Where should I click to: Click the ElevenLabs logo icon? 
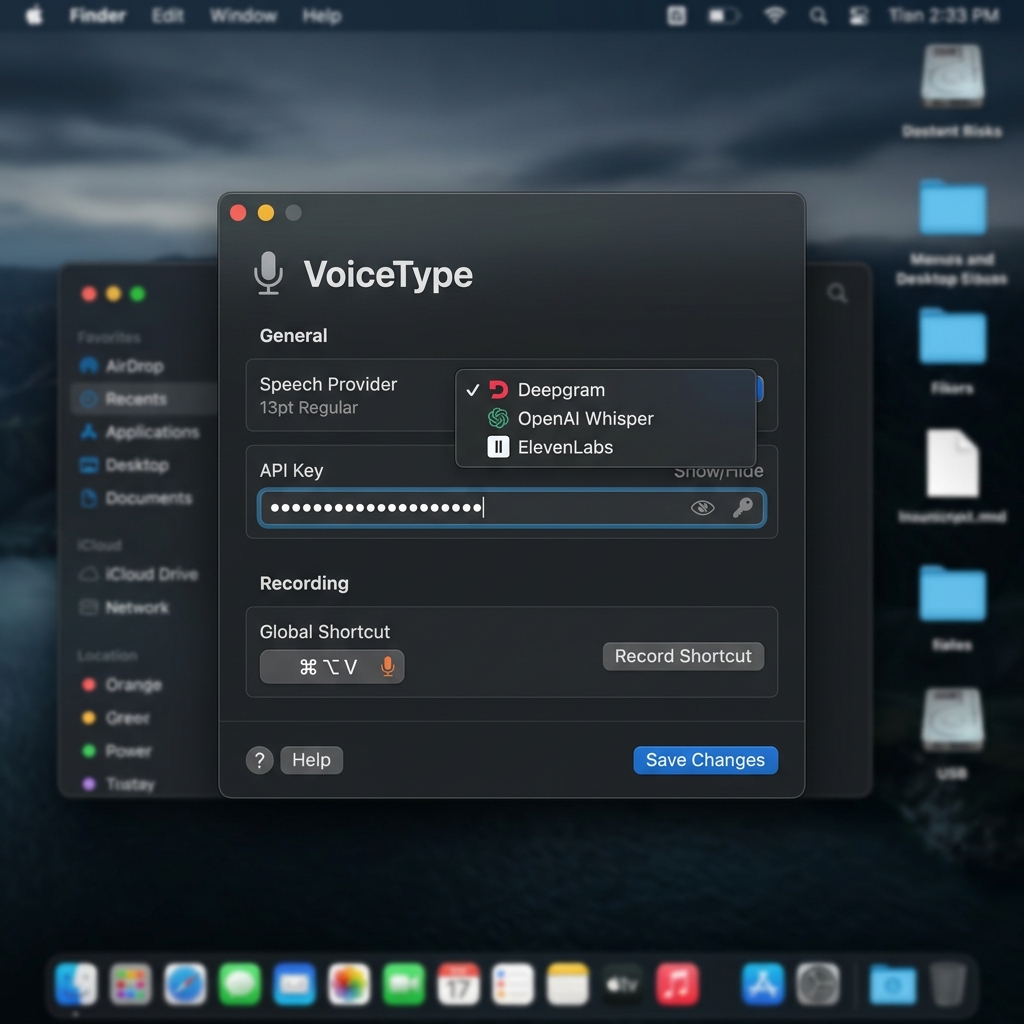[x=499, y=447]
